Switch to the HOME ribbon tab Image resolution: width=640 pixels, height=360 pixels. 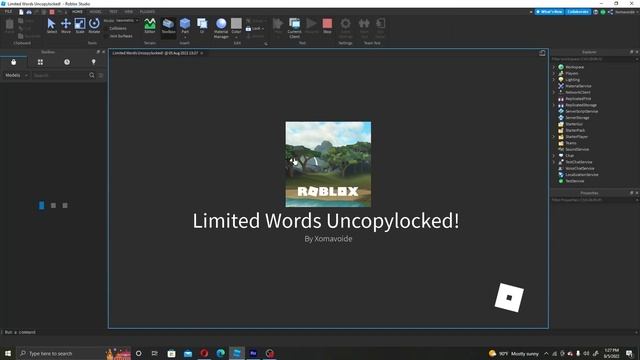[x=77, y=12]
